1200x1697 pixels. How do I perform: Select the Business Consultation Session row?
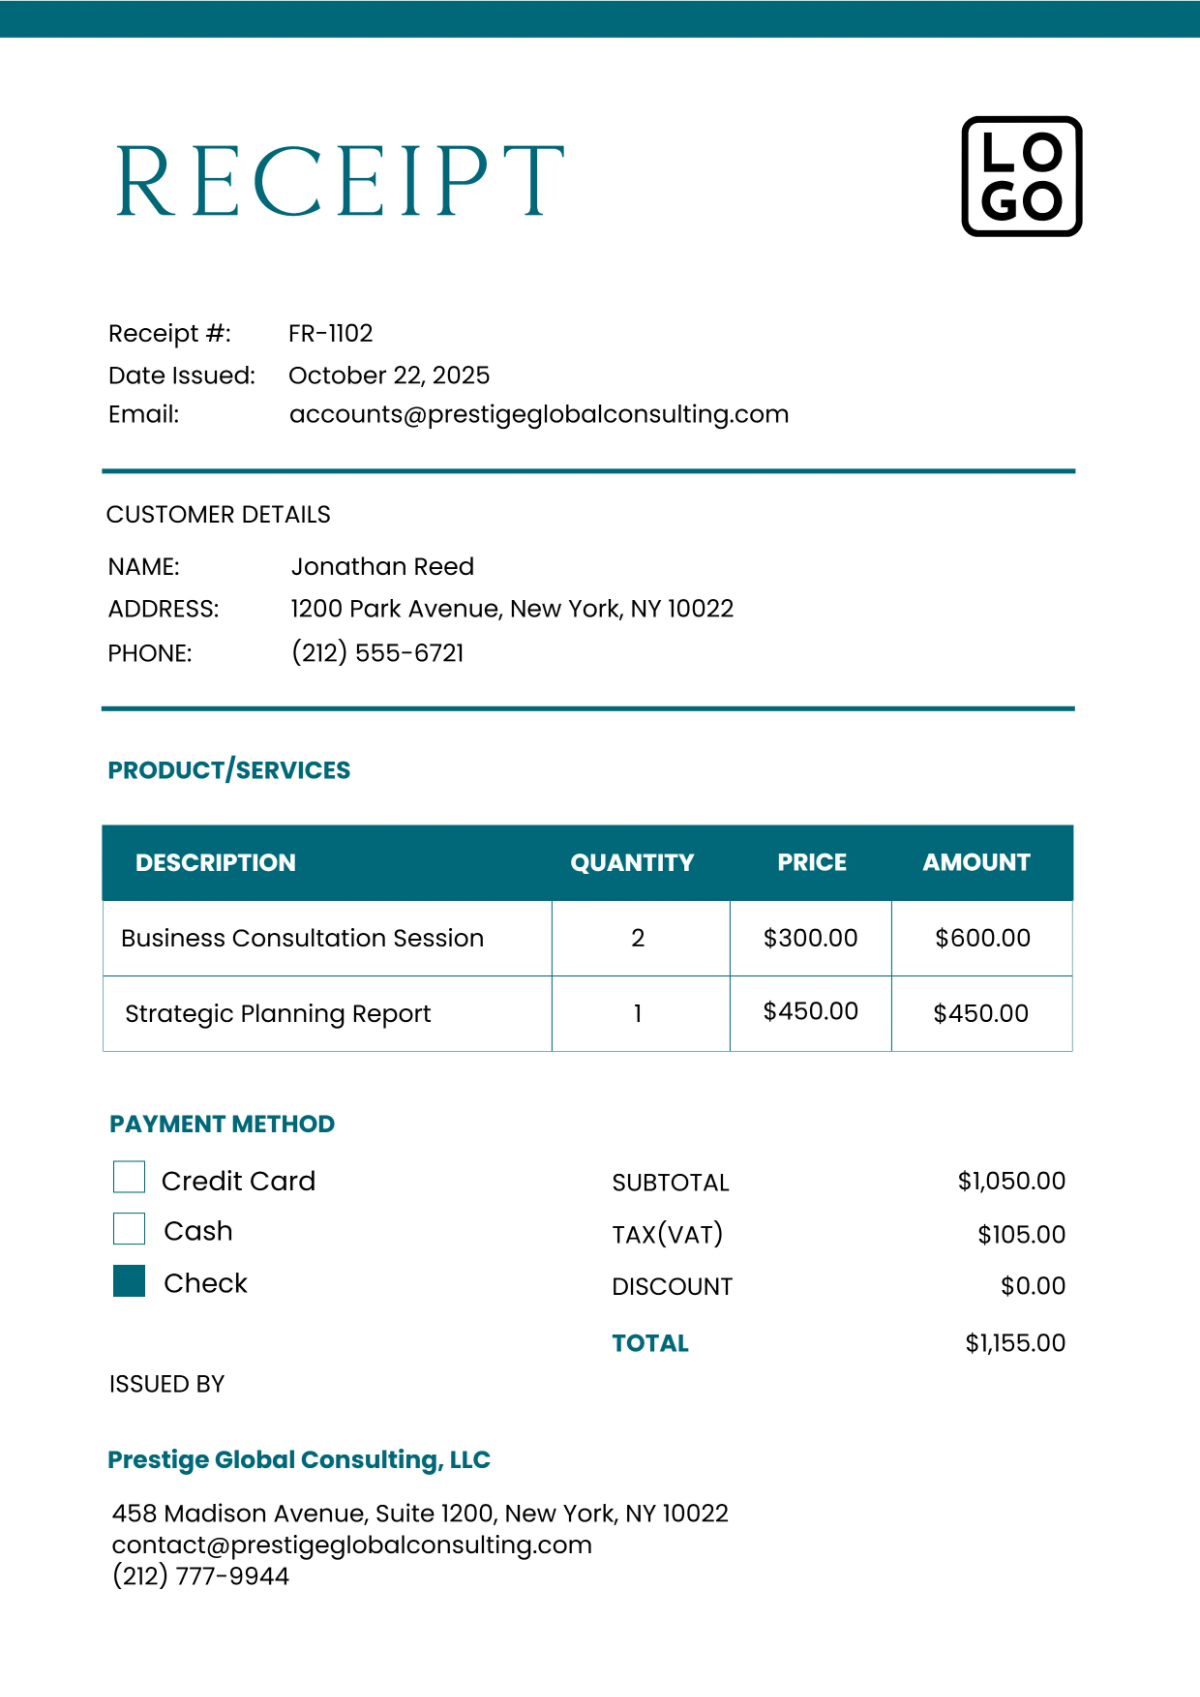click(302, 939)
